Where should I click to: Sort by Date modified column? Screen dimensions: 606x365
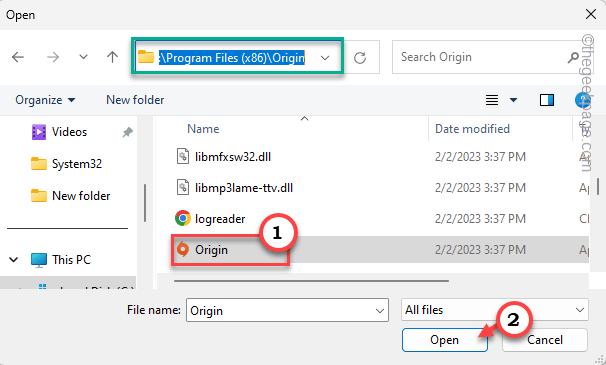(472, 129)
